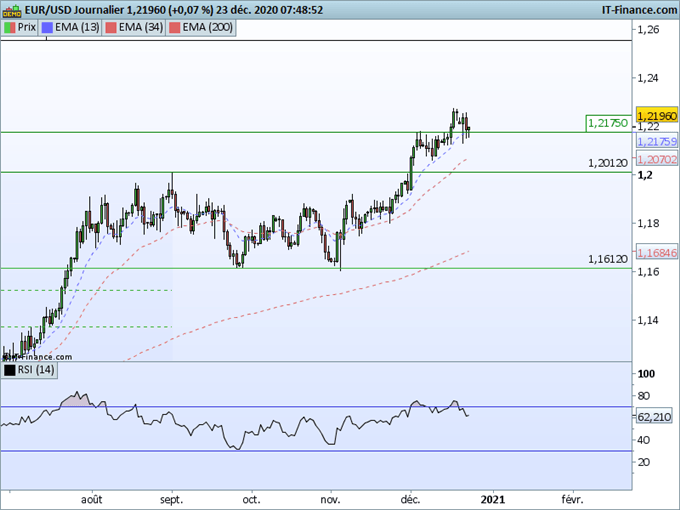
Task: Click the red 1,20702 EMA value tag
Action: coord(657,160)
